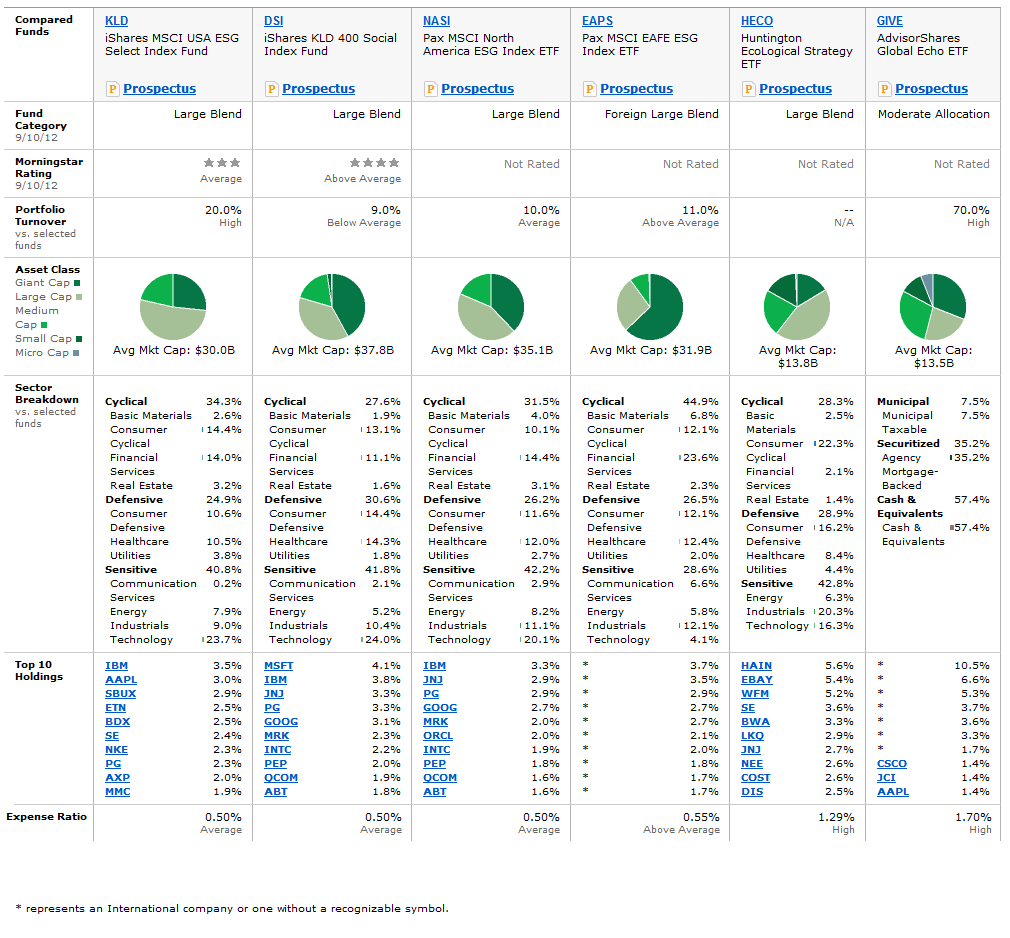Open the Prospectus link for iShares KLD 400 Social
Image resolution: width=1010 pixels, height=938 pixels.
[x=319, y=89]
